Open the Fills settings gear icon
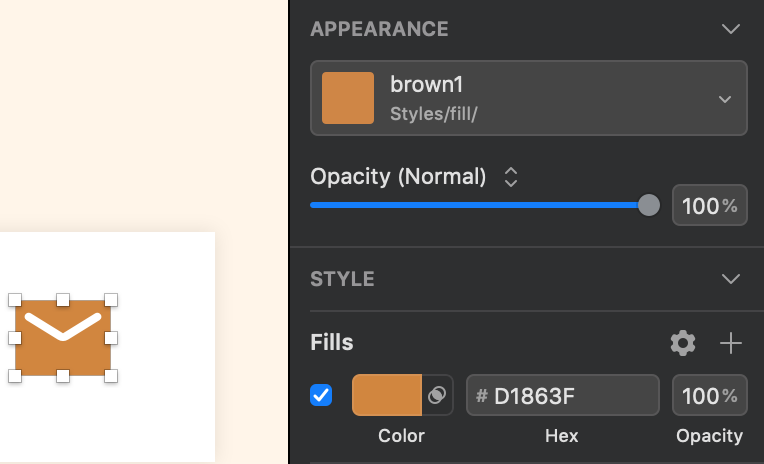The image size is (764, 464). pyautogui.click(x=683, y=343)
